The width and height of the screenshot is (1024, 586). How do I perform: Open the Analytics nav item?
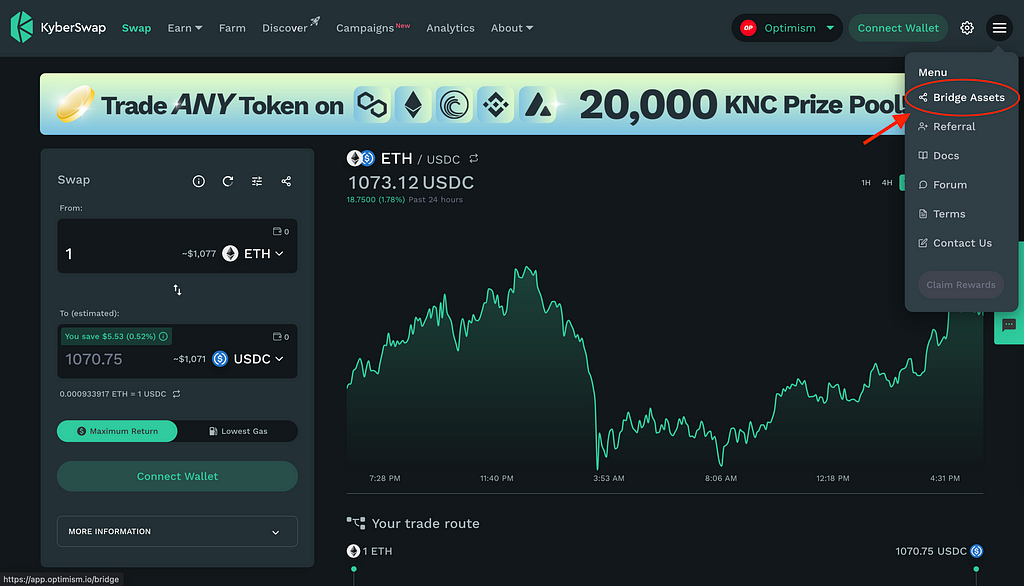pos(451,28)
